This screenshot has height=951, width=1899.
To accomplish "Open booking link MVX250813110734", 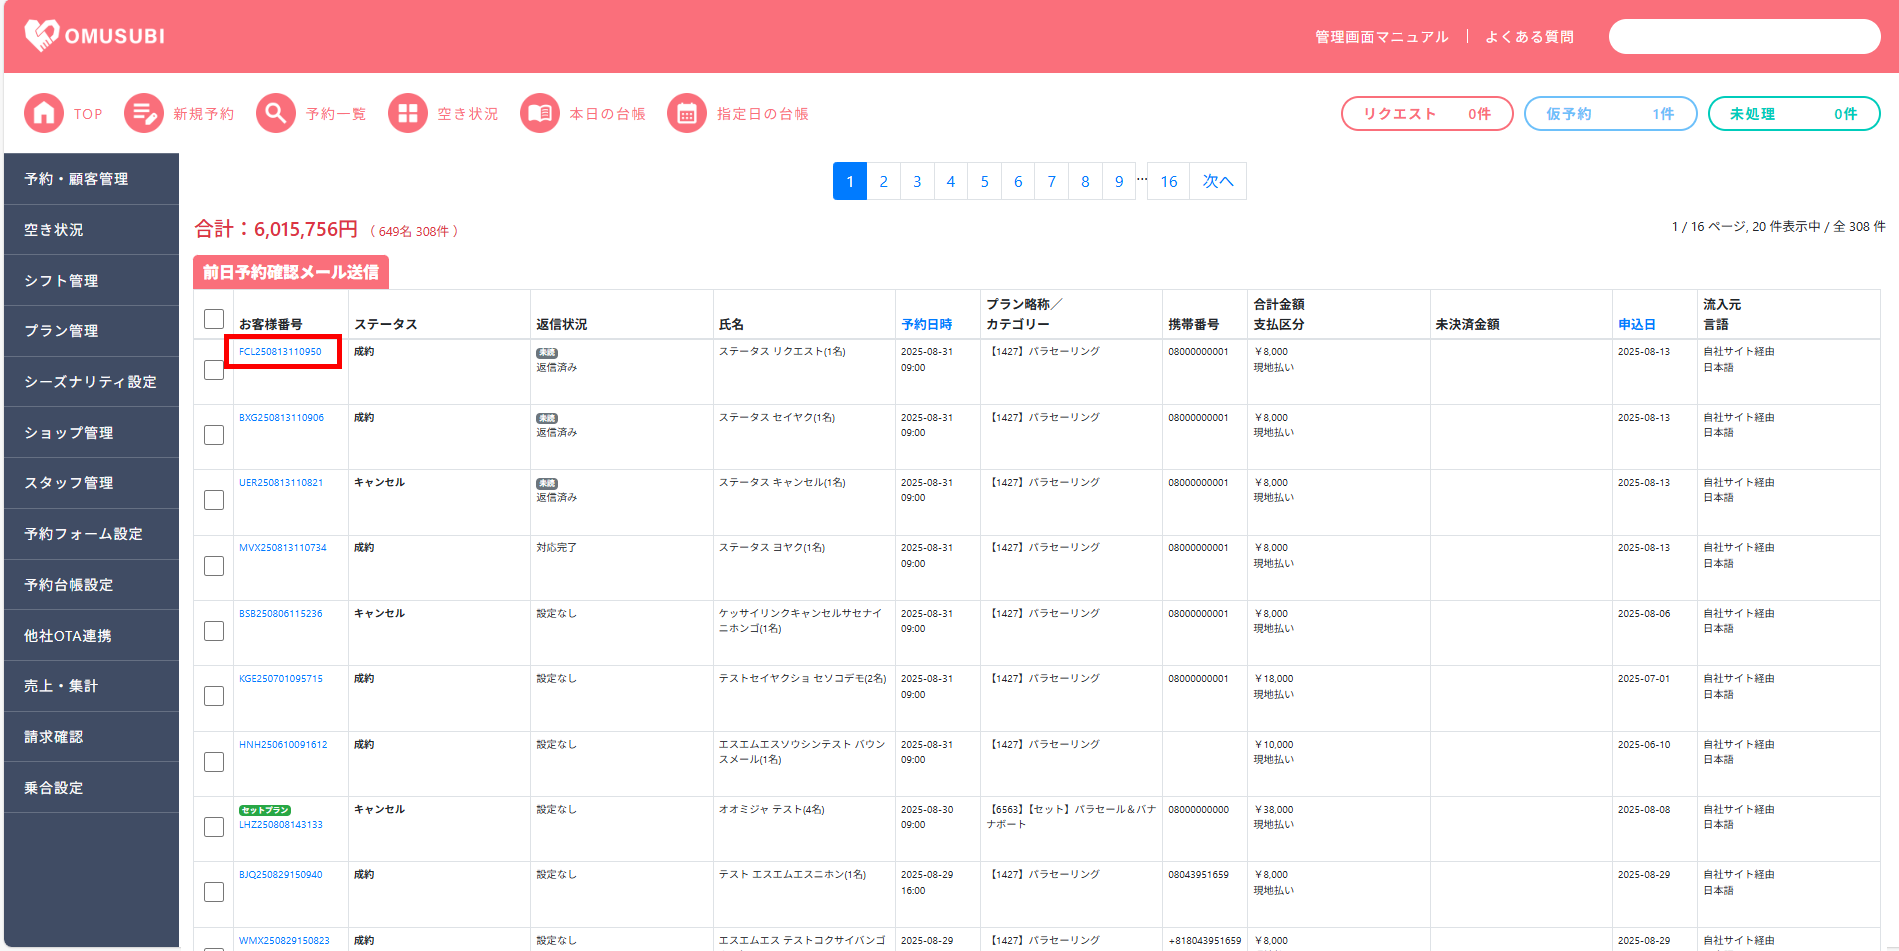I will 282,548.
